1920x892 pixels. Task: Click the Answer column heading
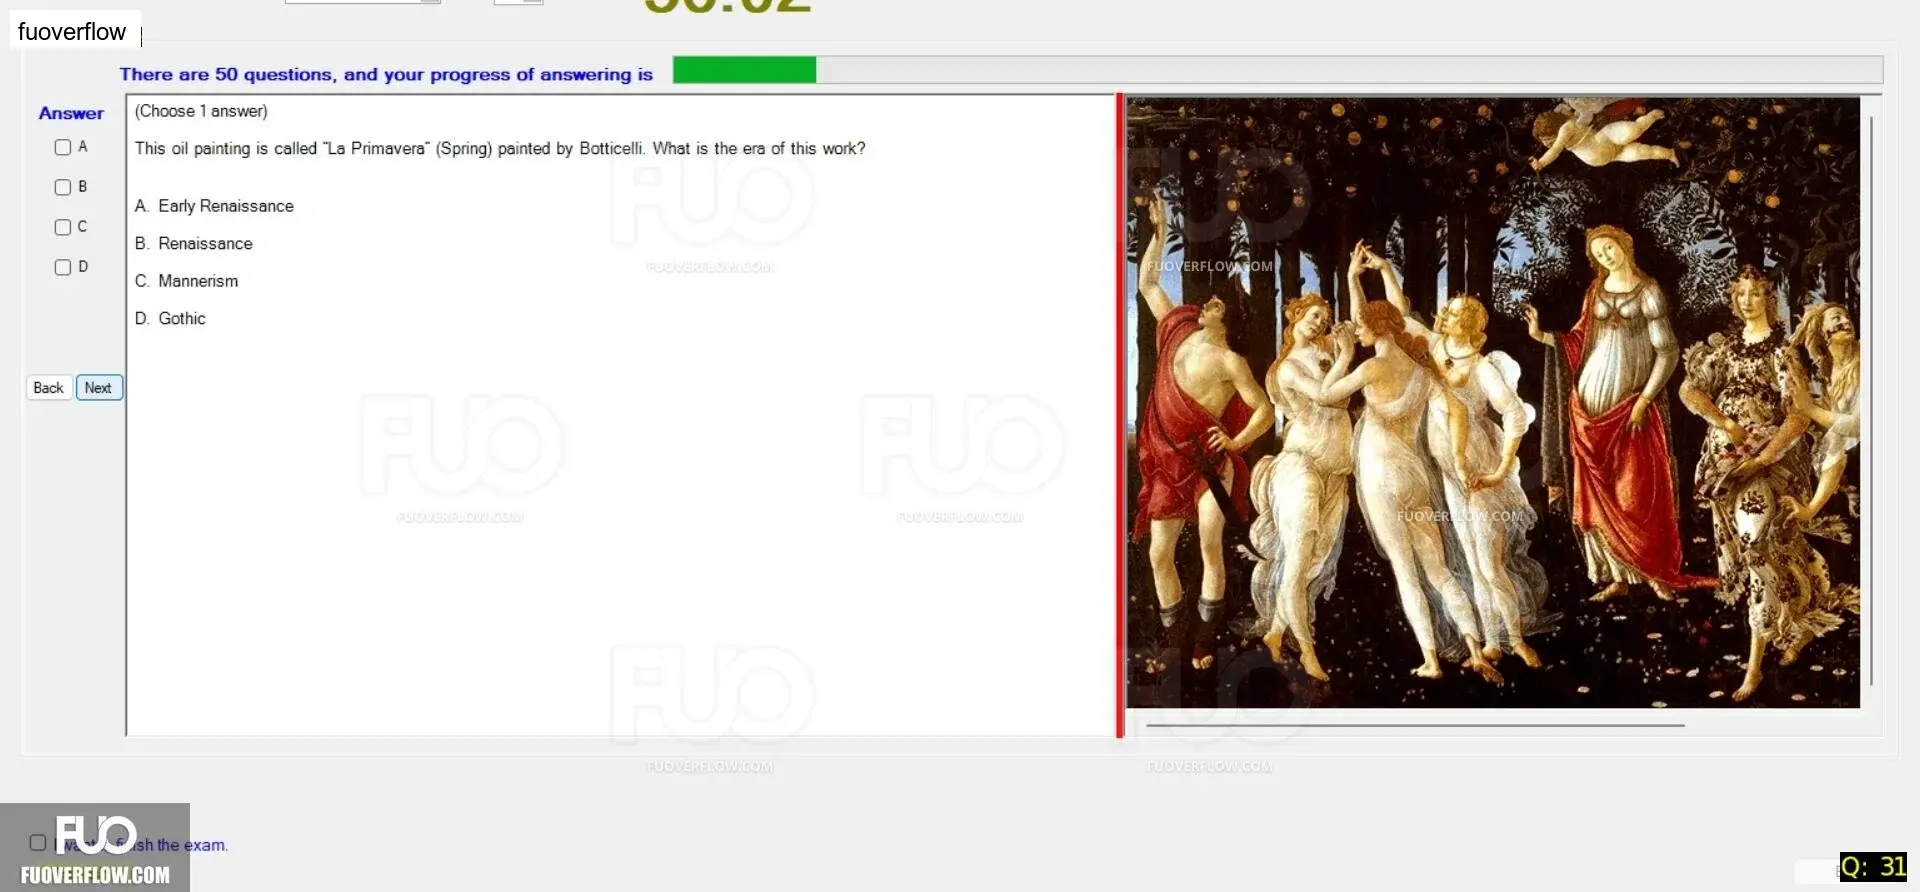pos(71,114)
